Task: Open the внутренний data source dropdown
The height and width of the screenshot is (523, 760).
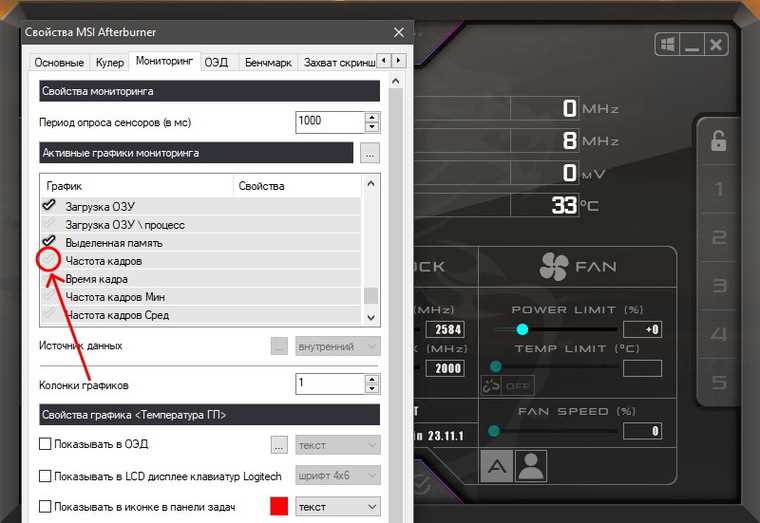Action: 338,347
